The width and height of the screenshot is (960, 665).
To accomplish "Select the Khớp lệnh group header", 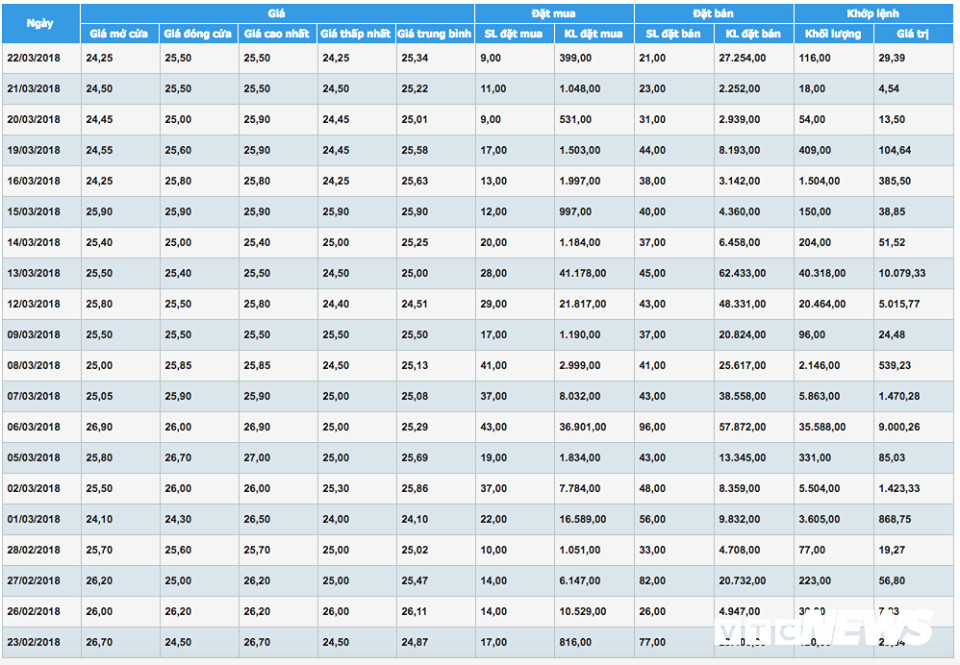I will [872, 14].
